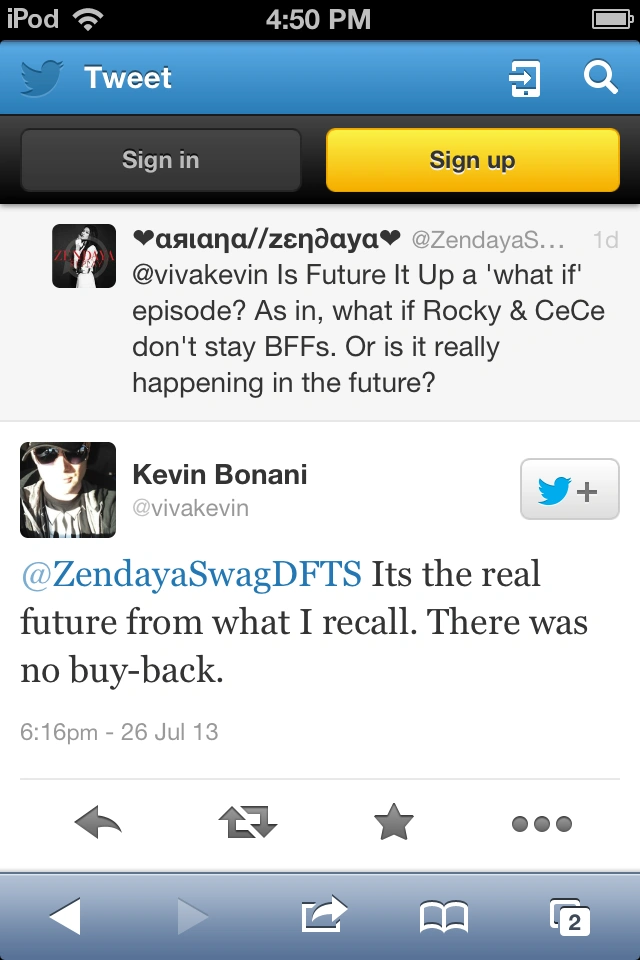Follow Kevin Bonani with bird-plus button
The height and width of the screenshot is (960, 640).
coord(569,490)
